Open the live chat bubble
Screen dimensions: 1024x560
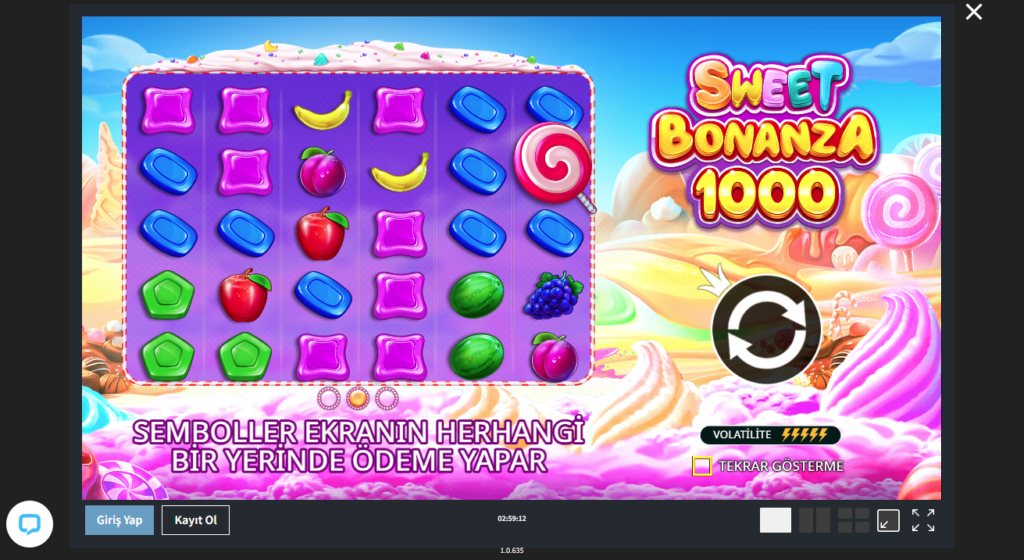(x=29, y=523)
